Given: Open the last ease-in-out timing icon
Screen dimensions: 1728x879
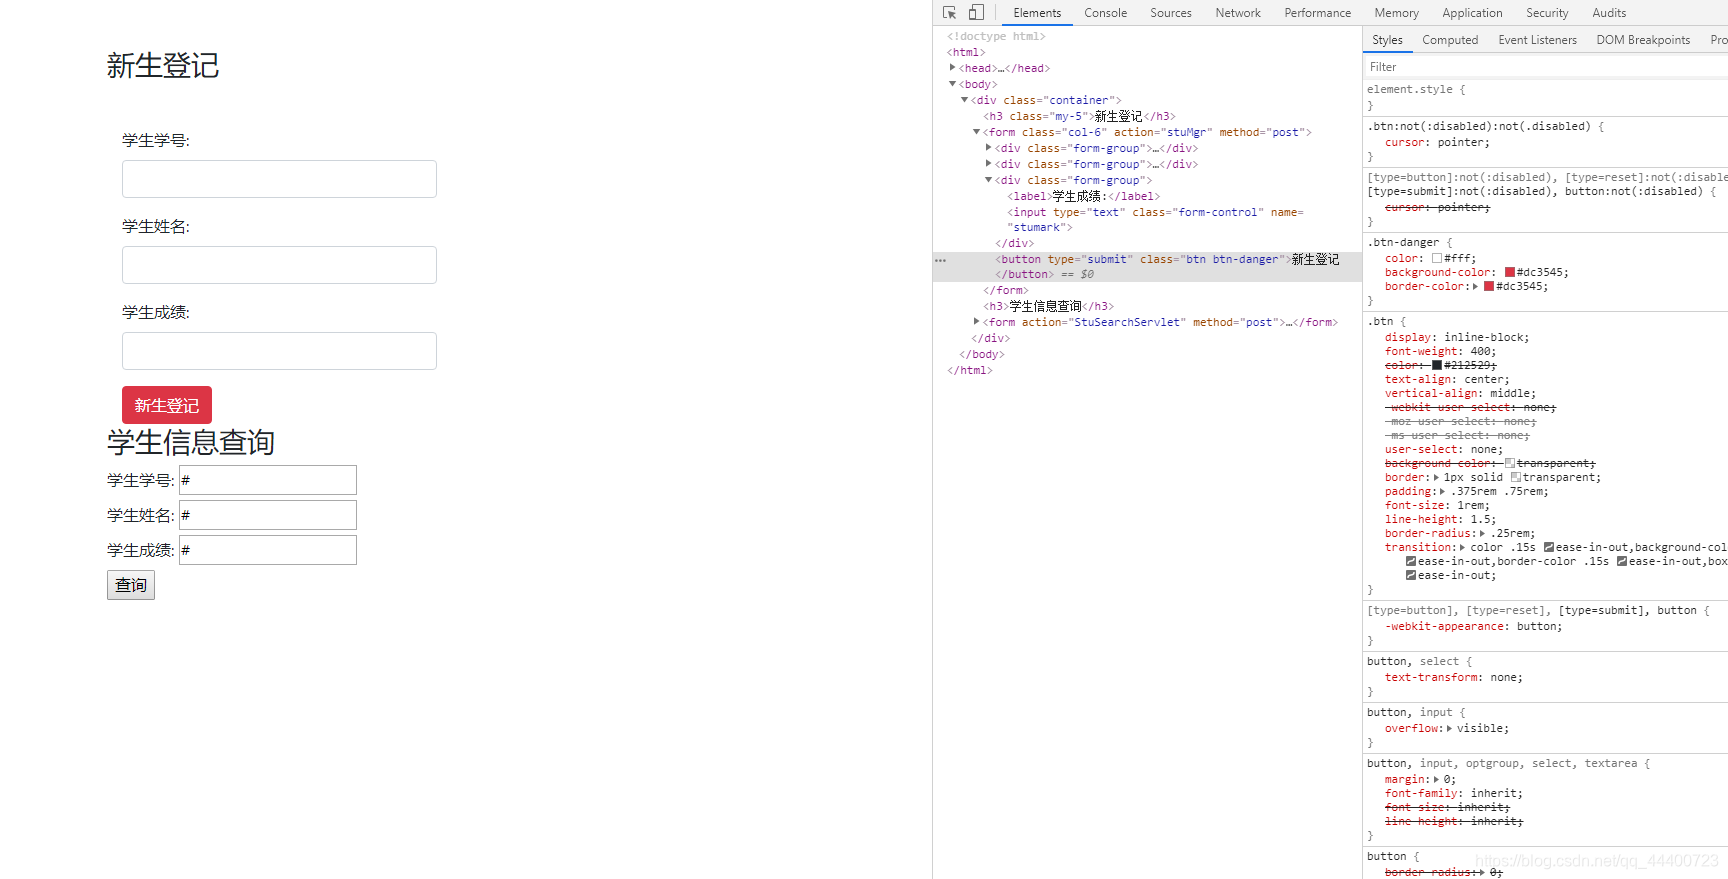Looking at the screenshot, I should [x=1411, y=575].
